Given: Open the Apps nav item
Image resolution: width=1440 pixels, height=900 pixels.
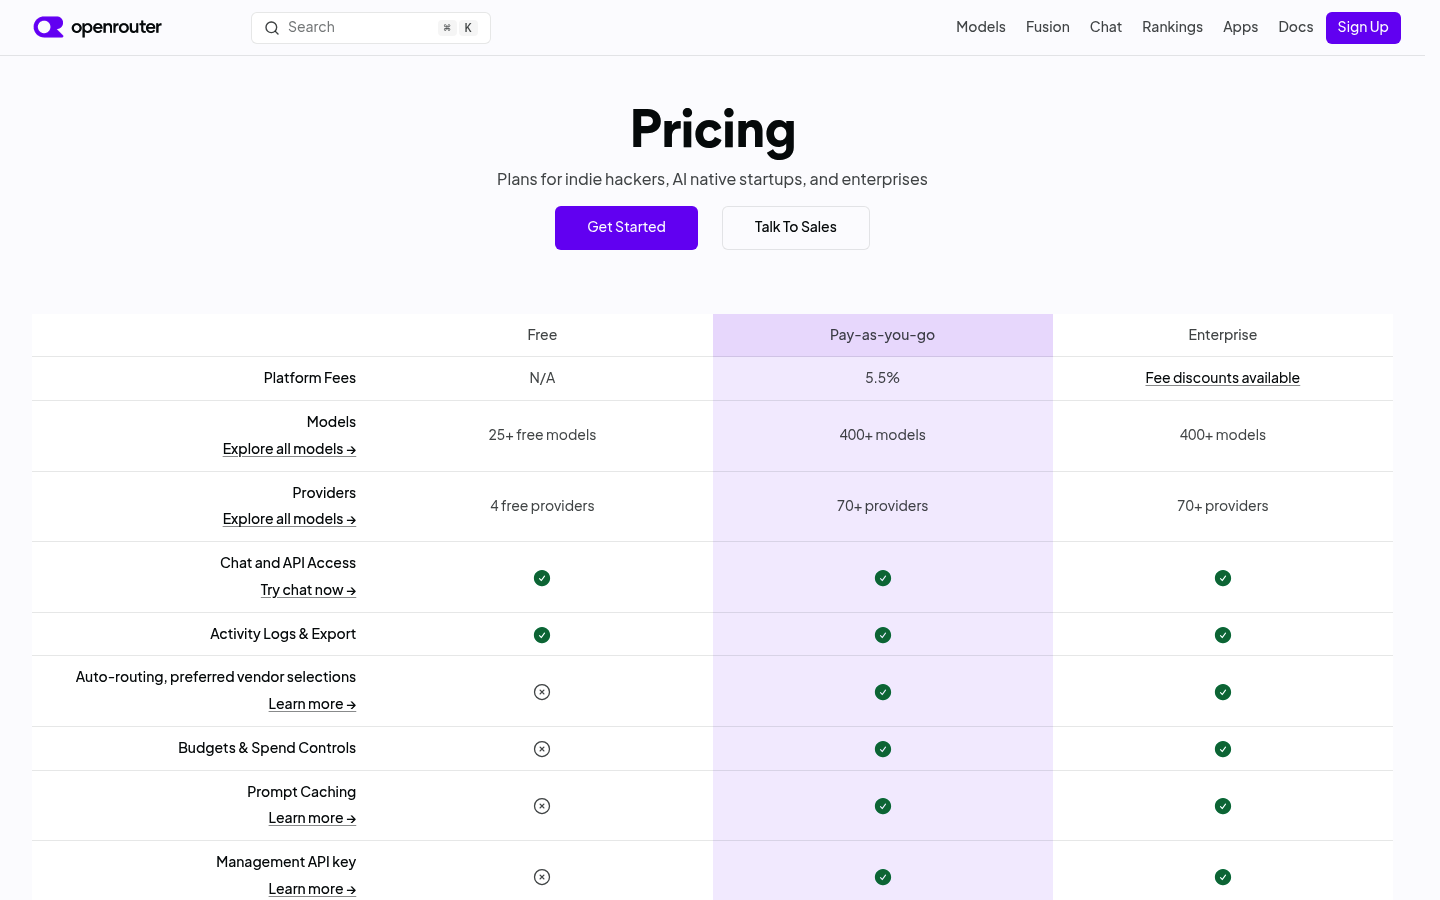Looking at the screenshot, I should [1240, 27].
